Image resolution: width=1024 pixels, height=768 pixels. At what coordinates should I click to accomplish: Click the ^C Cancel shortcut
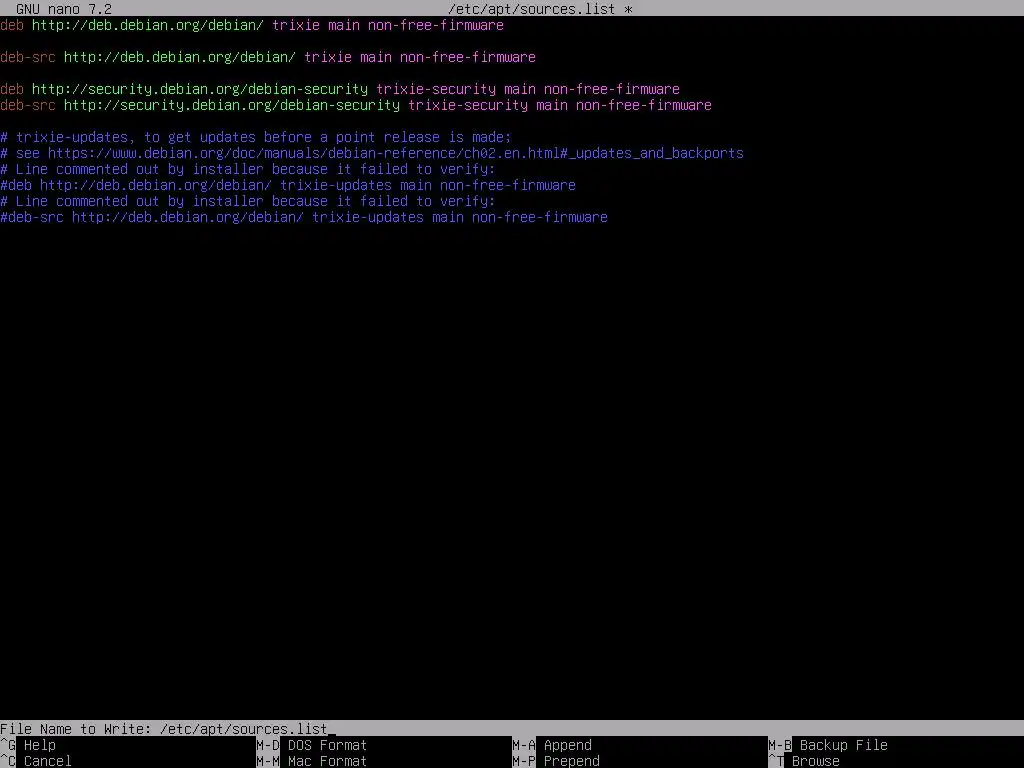point(36,761)
